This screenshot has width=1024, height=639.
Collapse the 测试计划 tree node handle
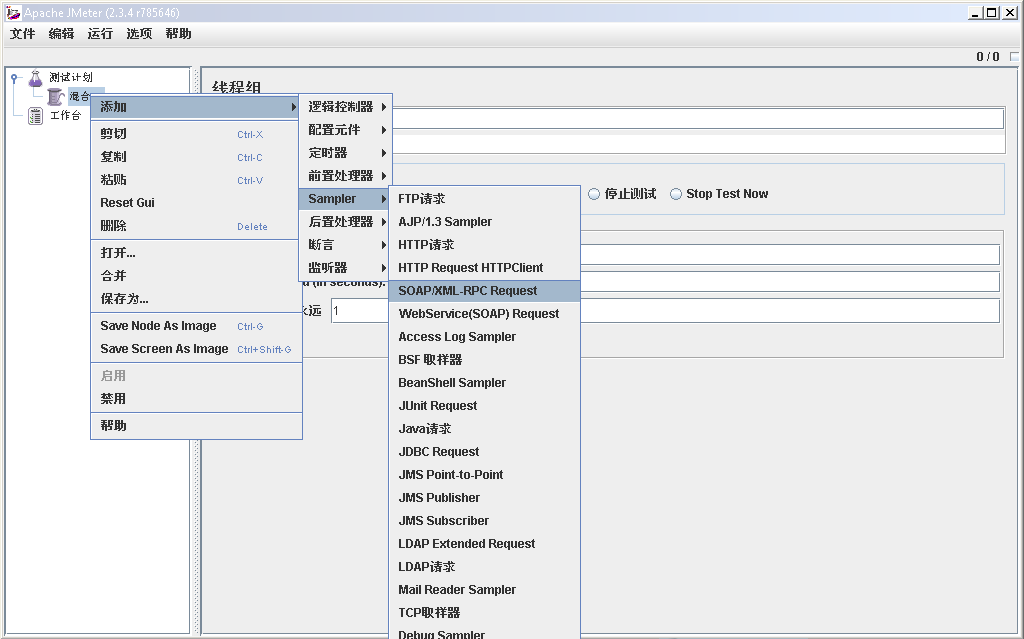(15, 77)
